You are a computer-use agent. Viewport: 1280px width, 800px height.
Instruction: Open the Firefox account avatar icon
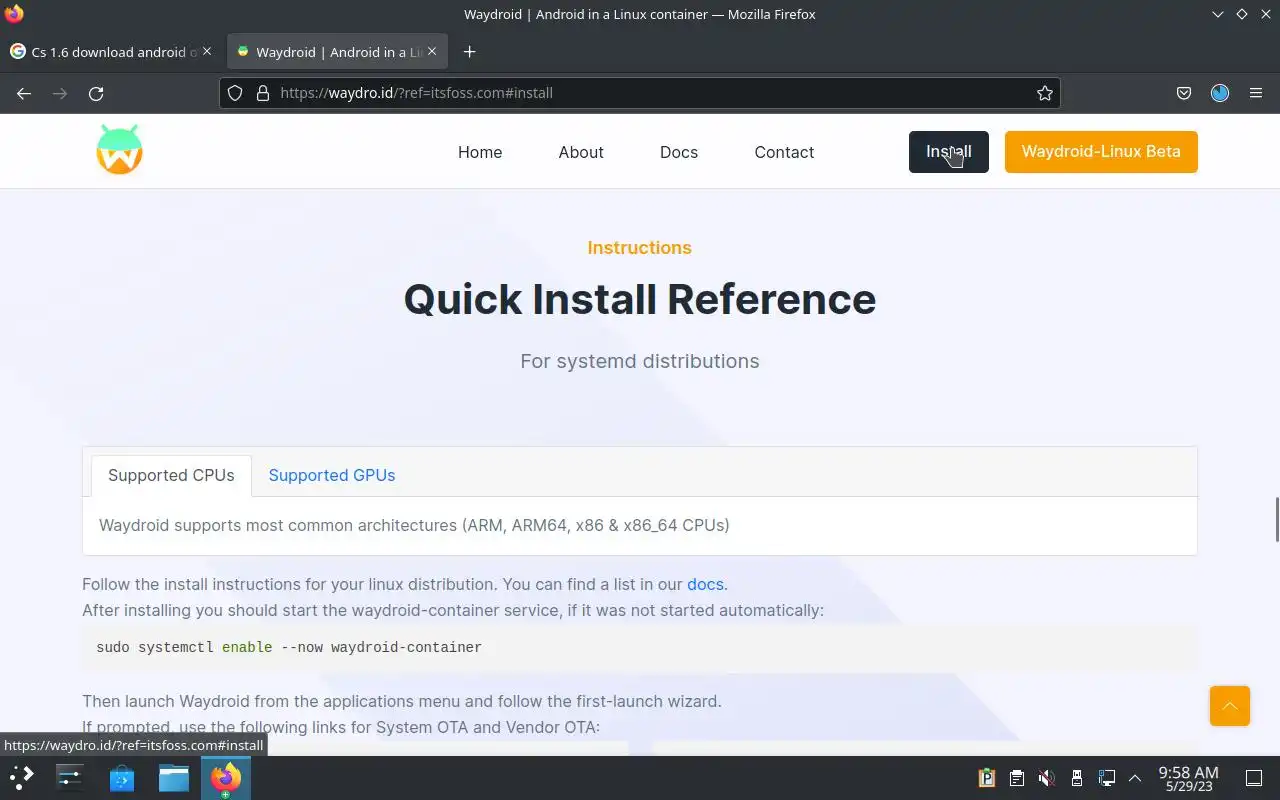click(1220, 93)
